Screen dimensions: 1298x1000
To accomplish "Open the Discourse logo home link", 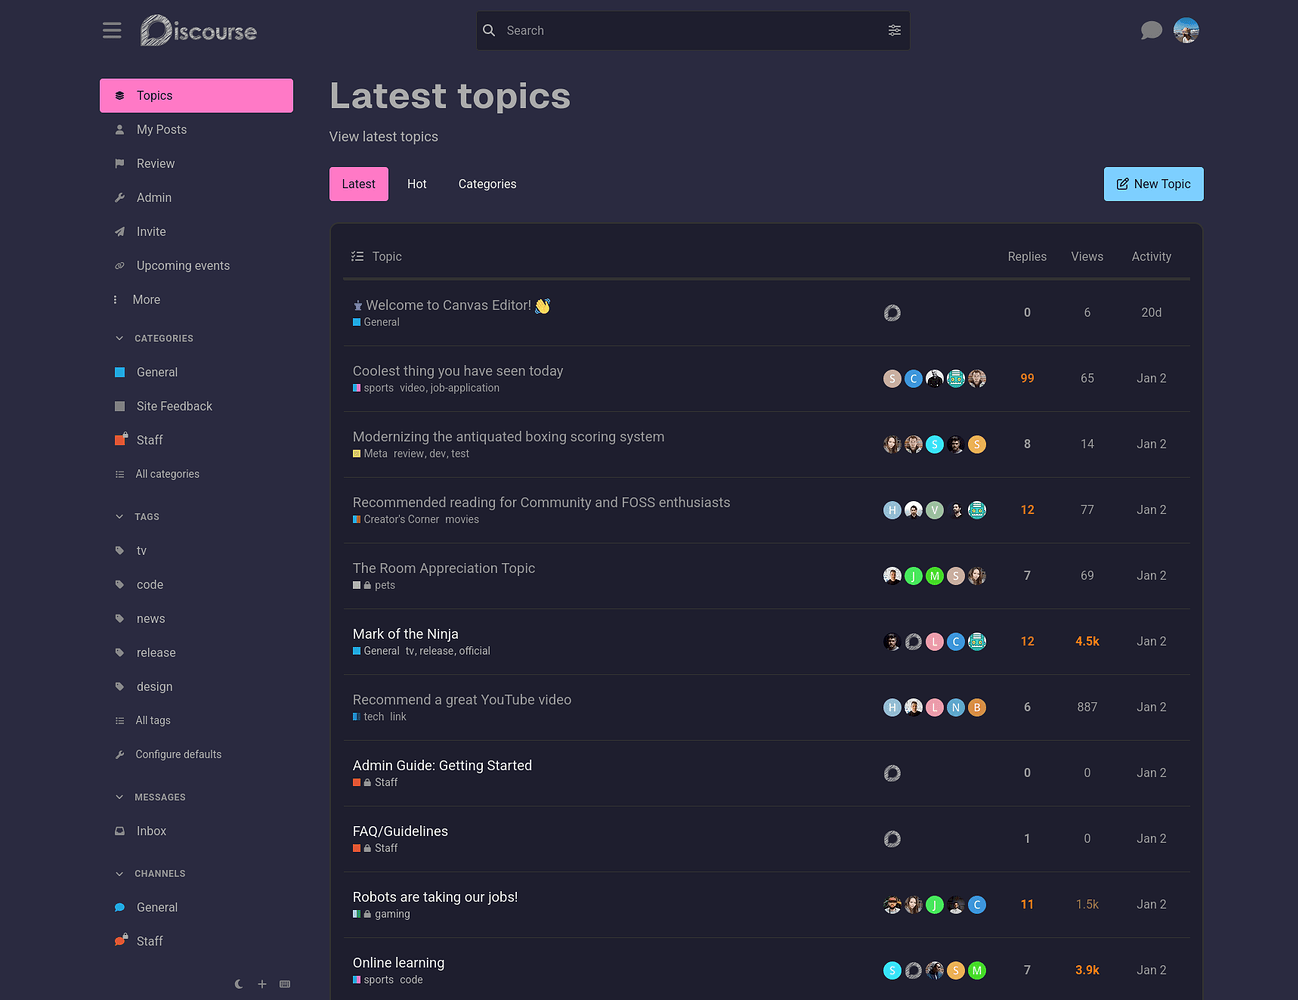I will [x=199, y=31].
